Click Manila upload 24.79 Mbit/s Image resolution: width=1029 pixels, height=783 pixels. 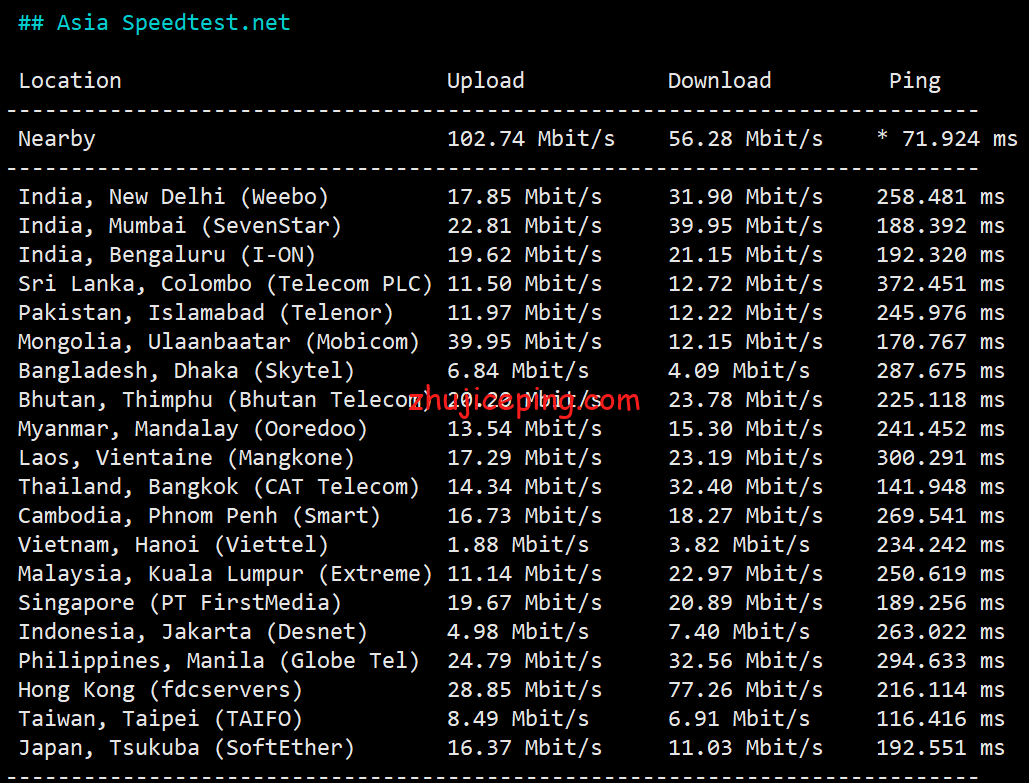(524, 660)
